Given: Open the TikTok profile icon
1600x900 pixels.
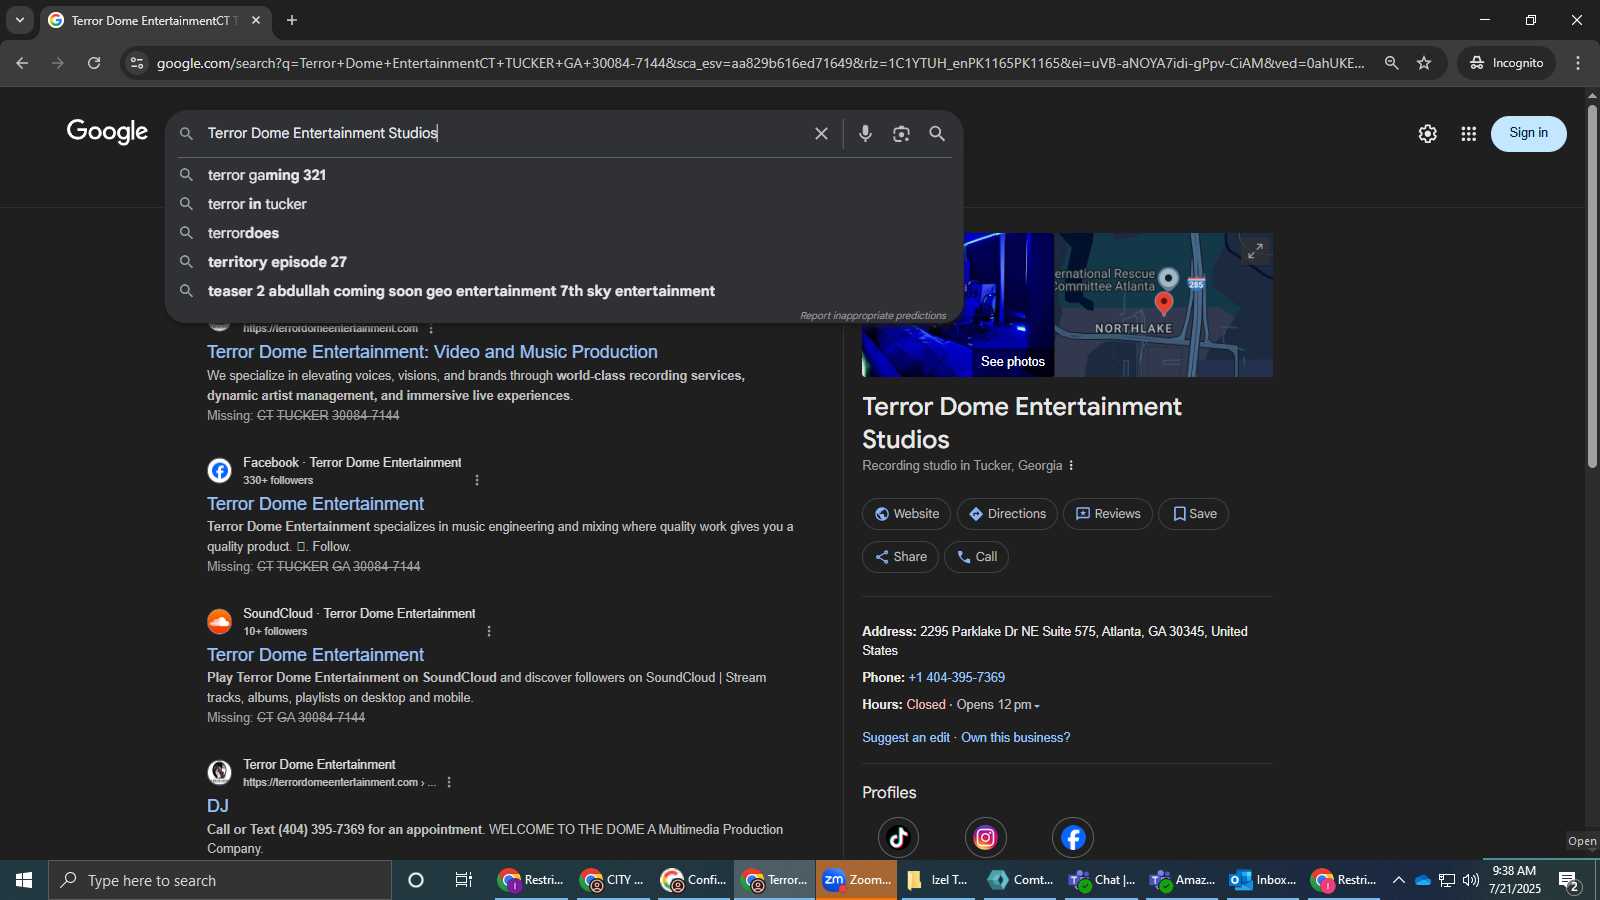Looking at the screenshot, I should click(898, 837).
